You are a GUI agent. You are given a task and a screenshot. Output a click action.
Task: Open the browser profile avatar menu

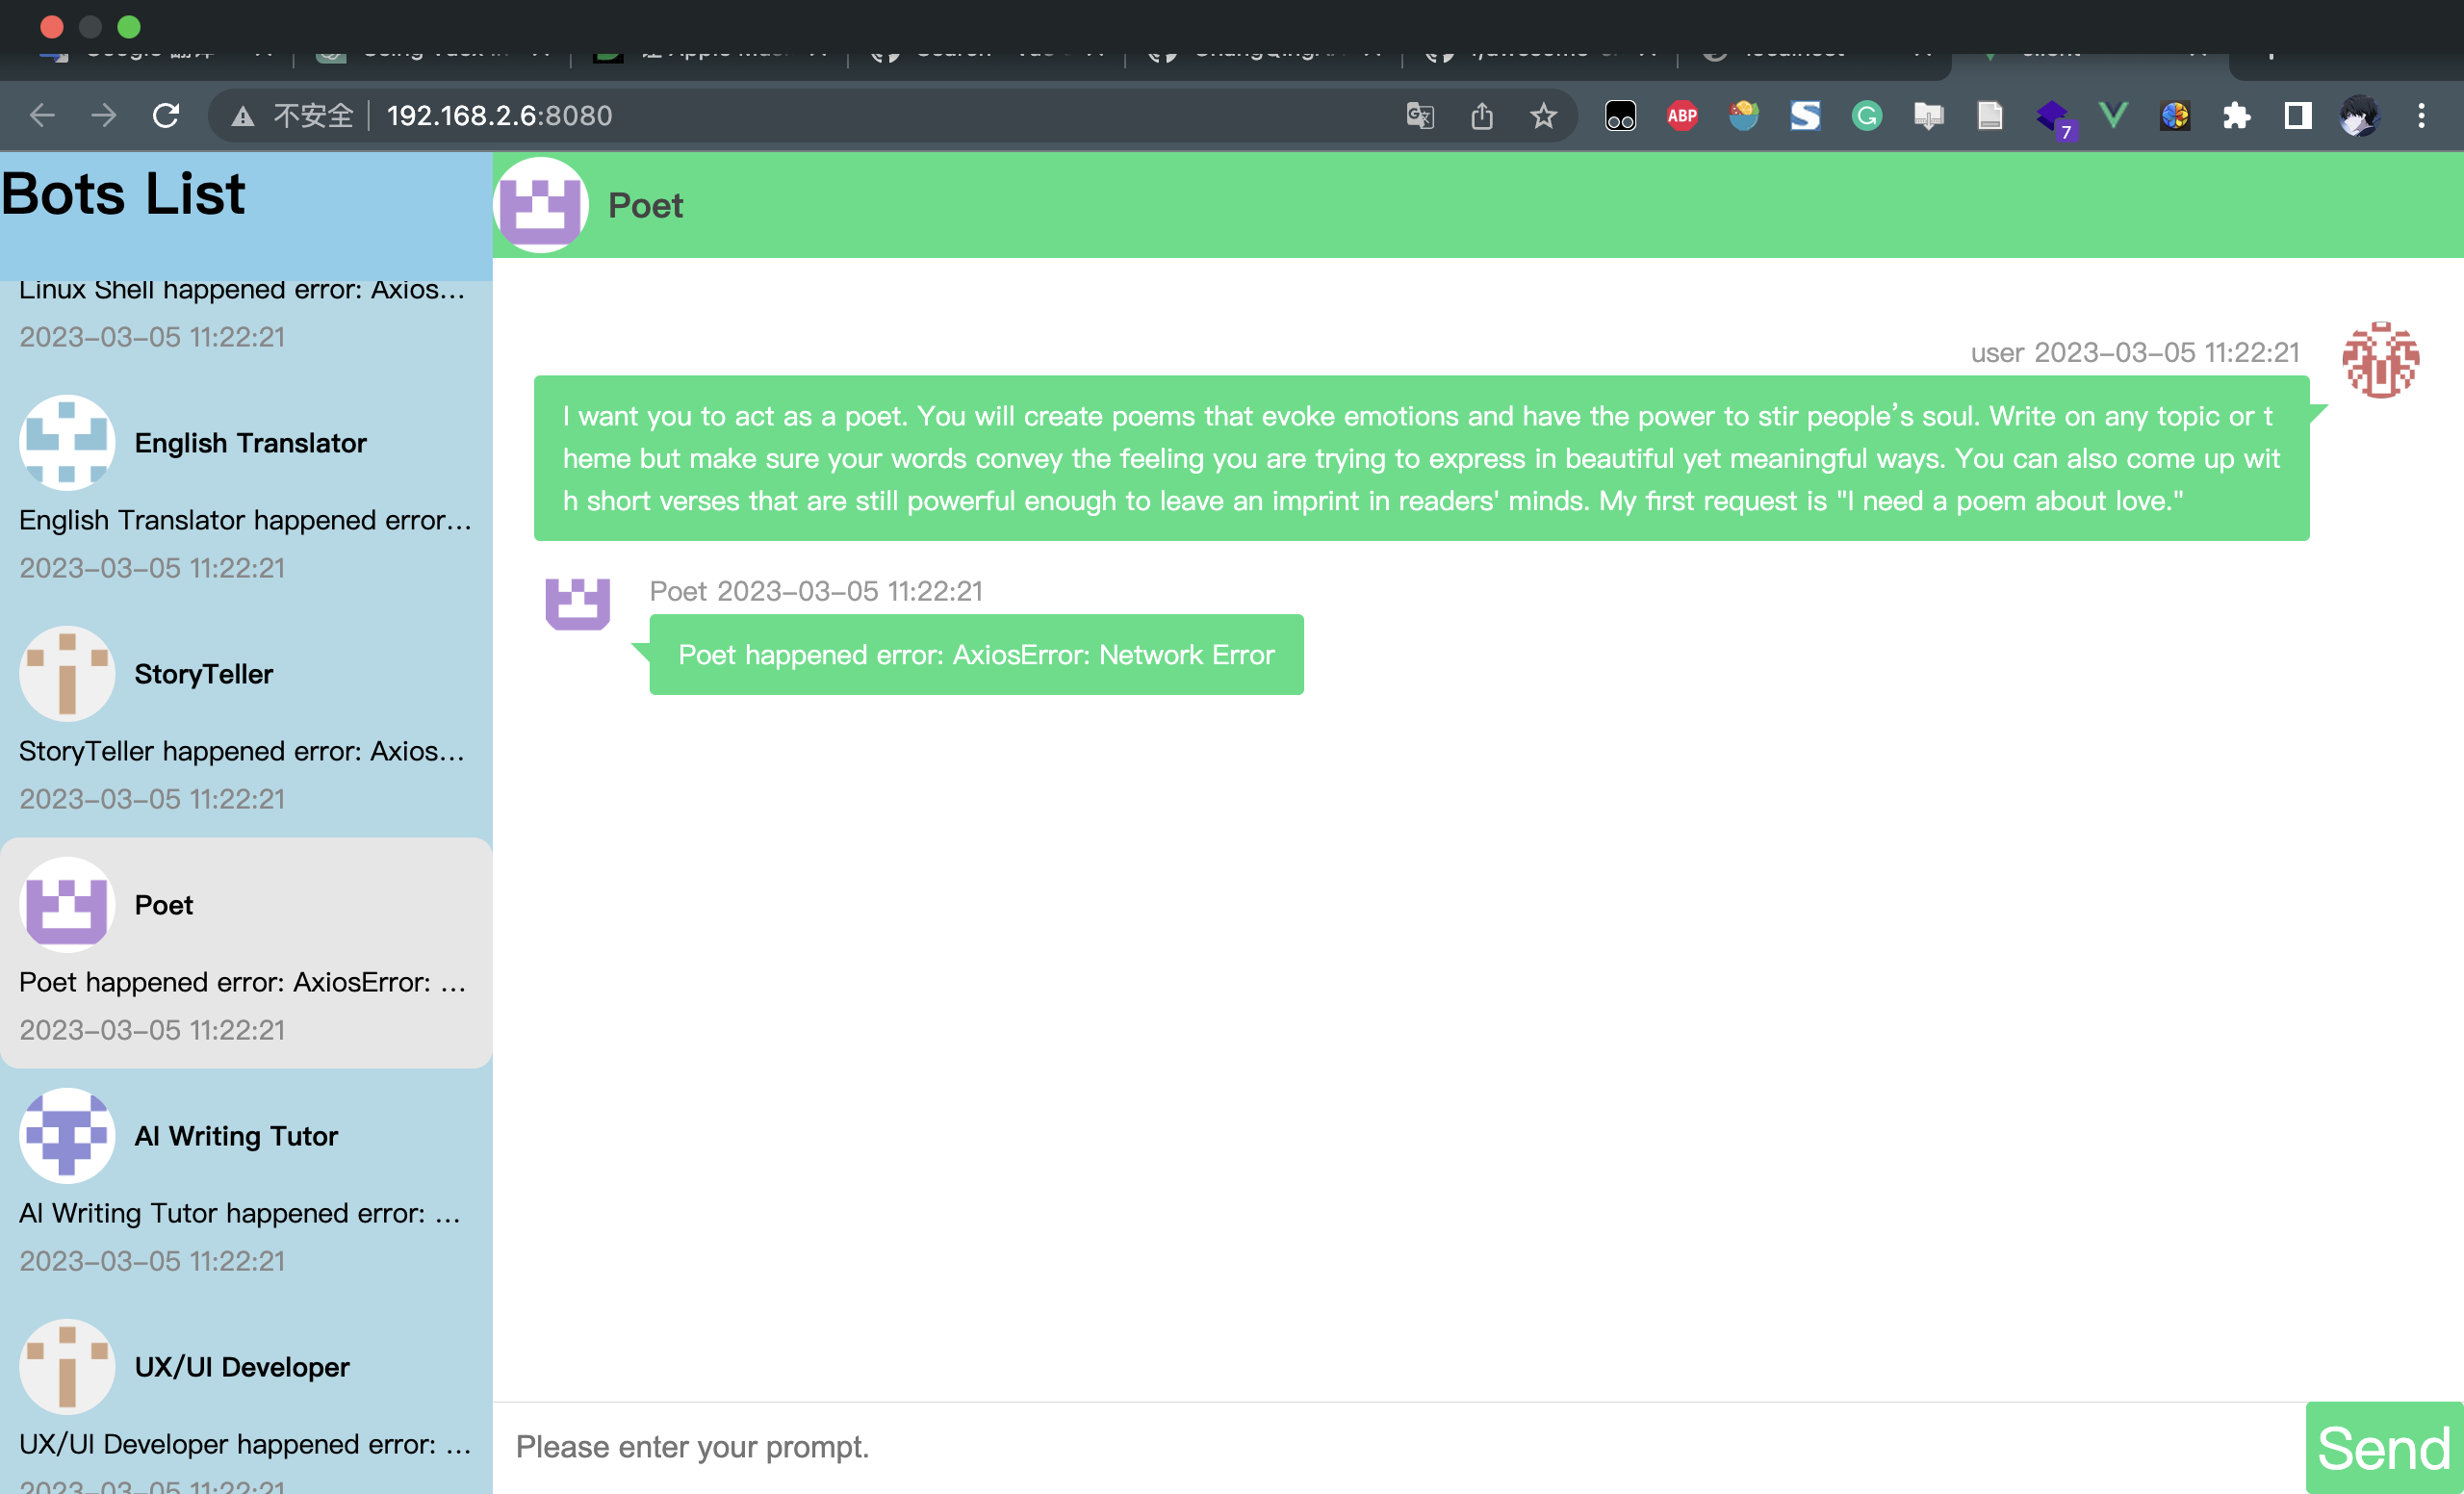pyautogui.click(x=2359, y=116)
